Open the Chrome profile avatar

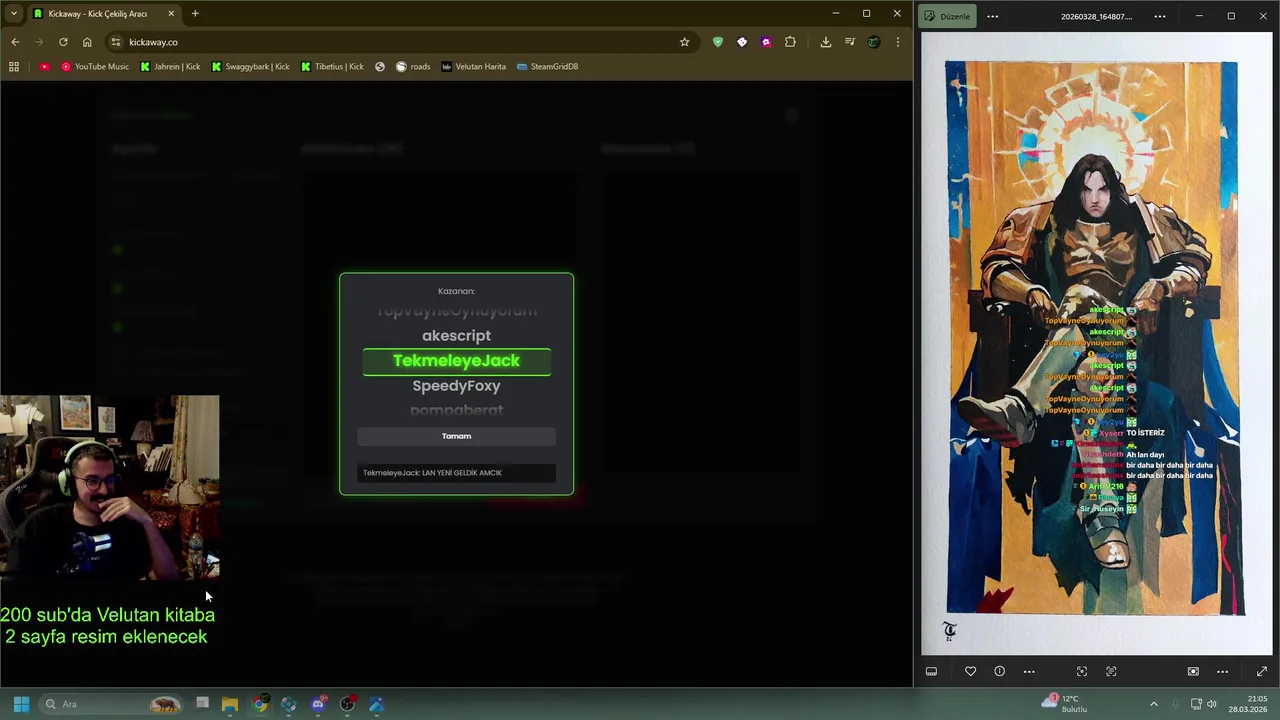coord(874,42)
